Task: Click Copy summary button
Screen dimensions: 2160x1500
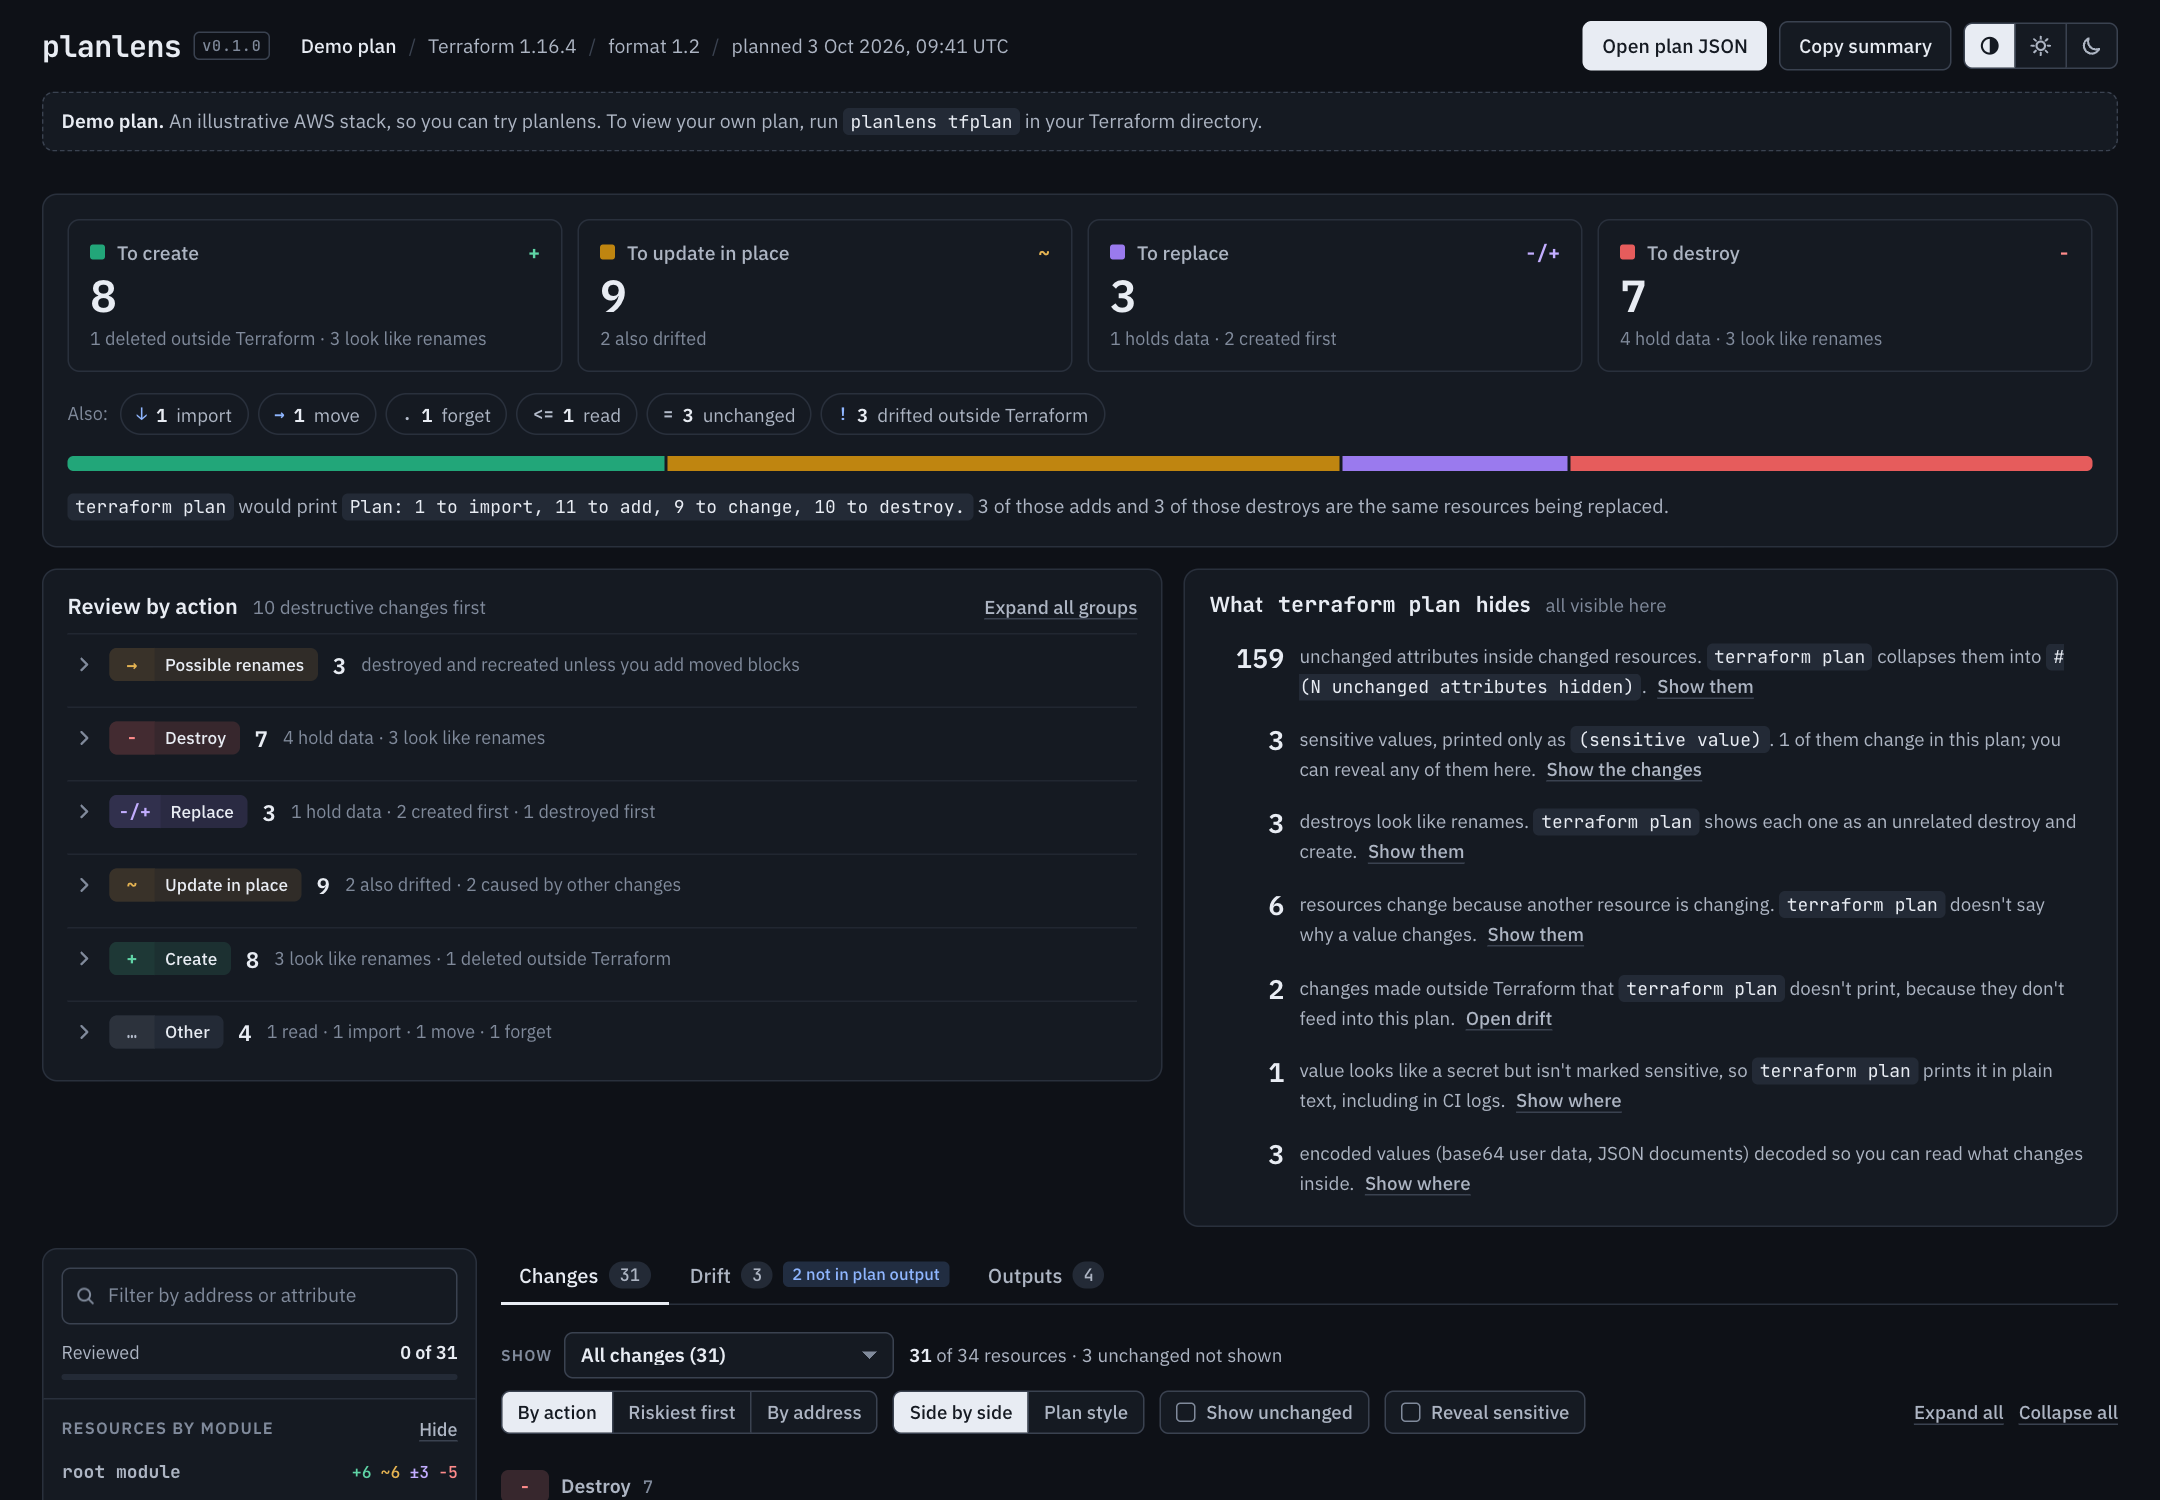Action: click(1865, 46)
